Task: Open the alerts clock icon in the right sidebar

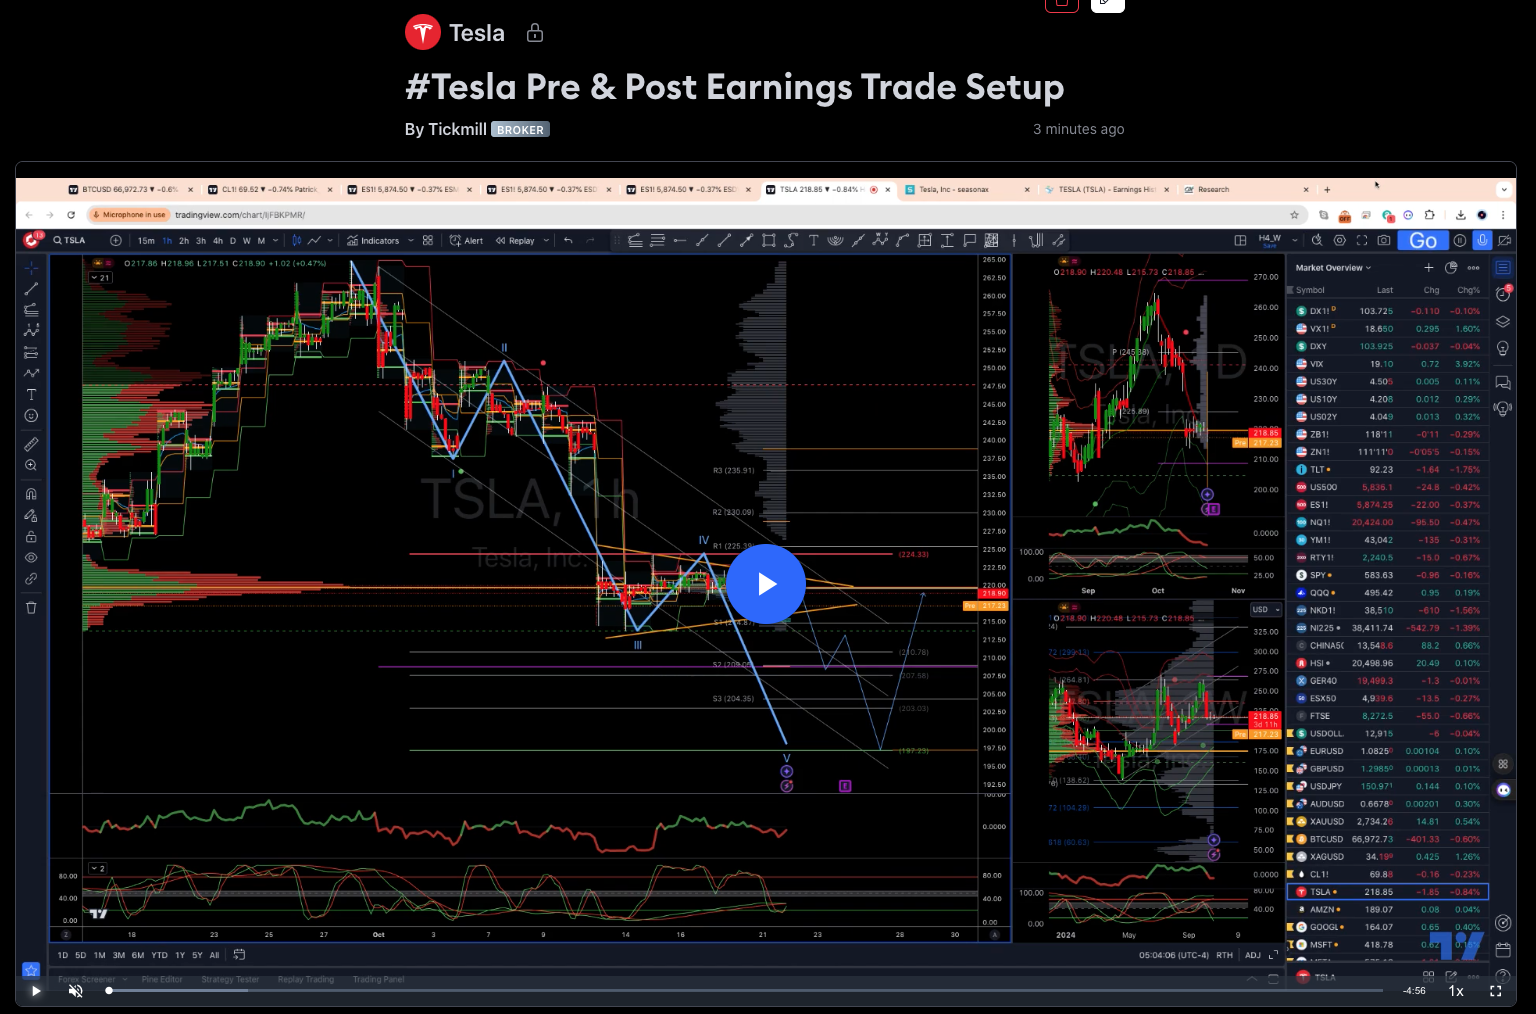Action: pos(1502,294)
